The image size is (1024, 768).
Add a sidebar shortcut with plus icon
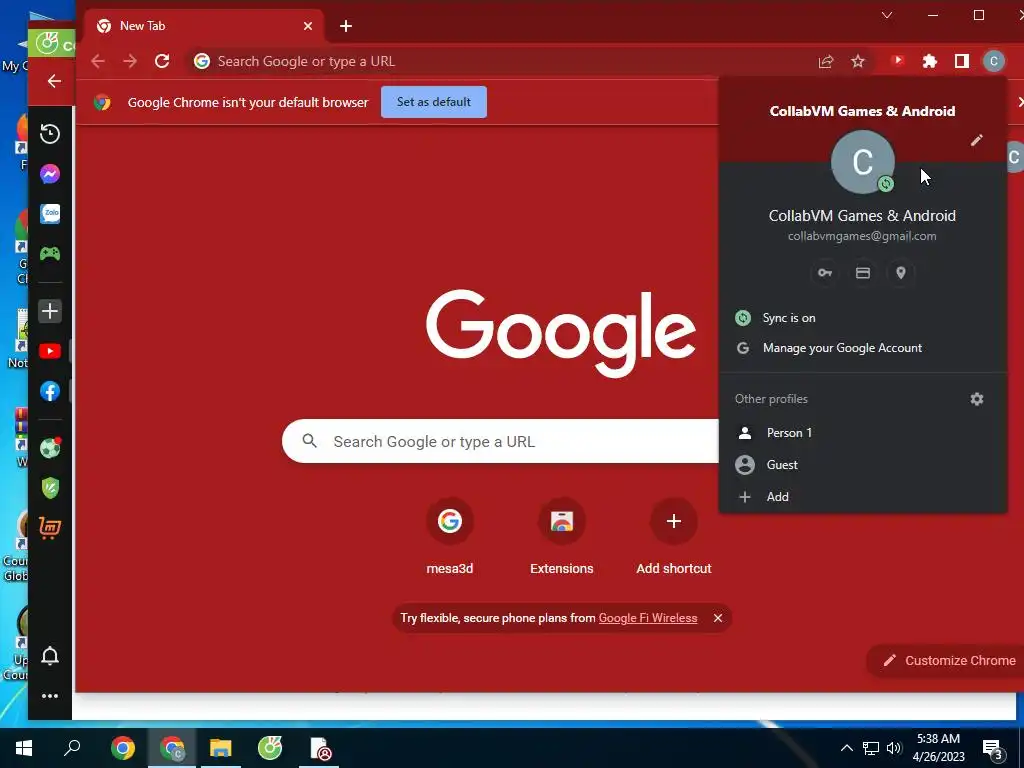tap(50, 311)
